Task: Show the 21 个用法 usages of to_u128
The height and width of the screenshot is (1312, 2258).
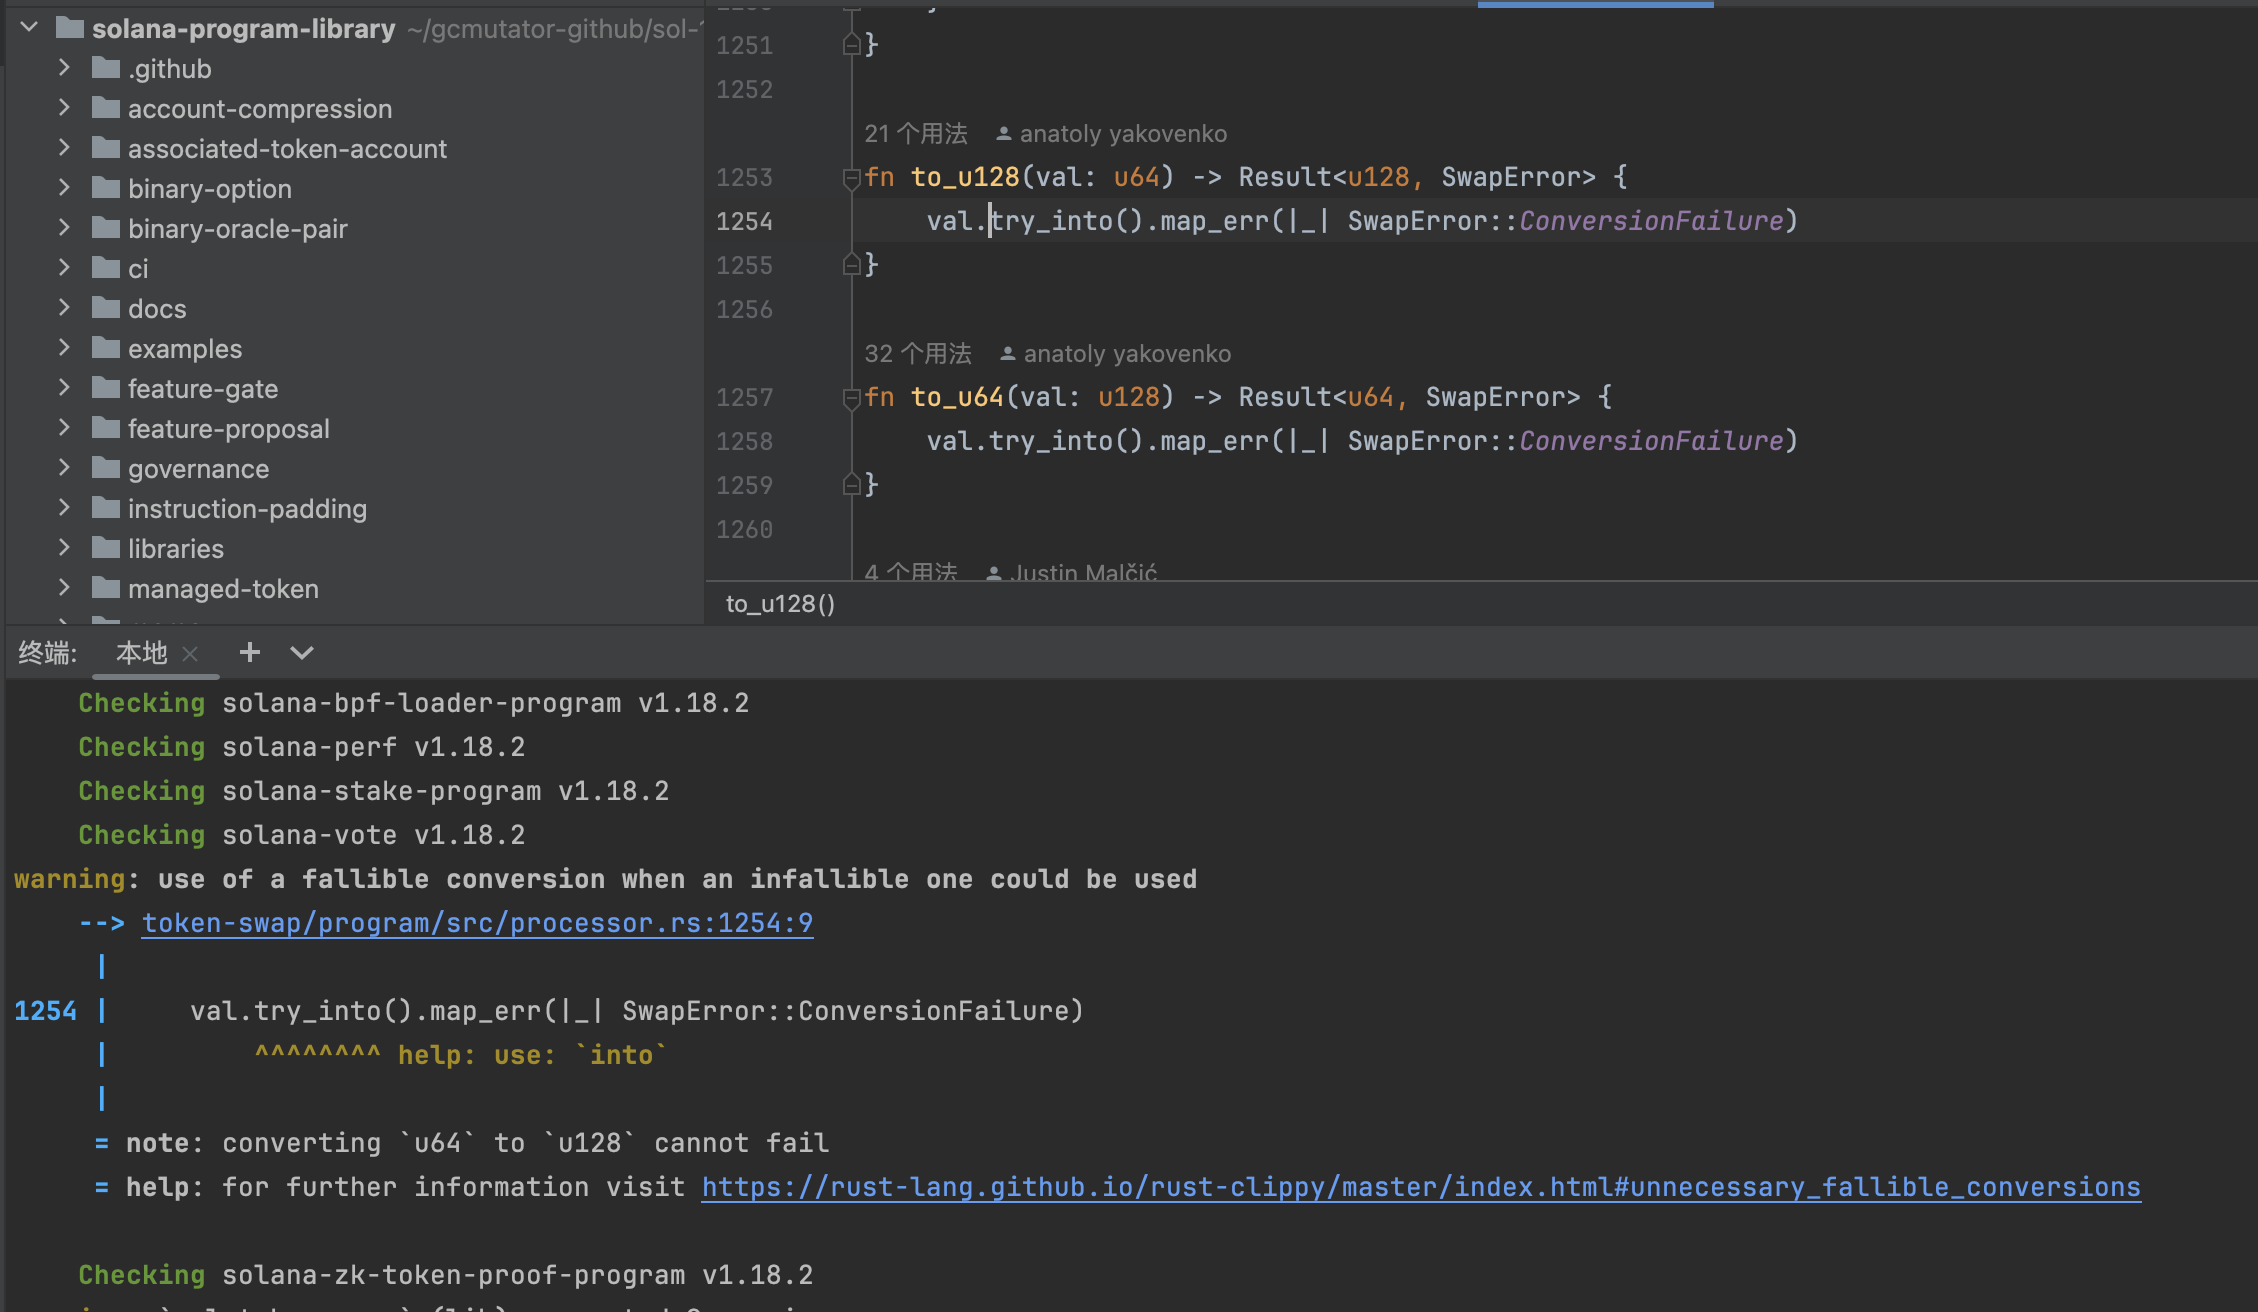Action: (915, 133)
